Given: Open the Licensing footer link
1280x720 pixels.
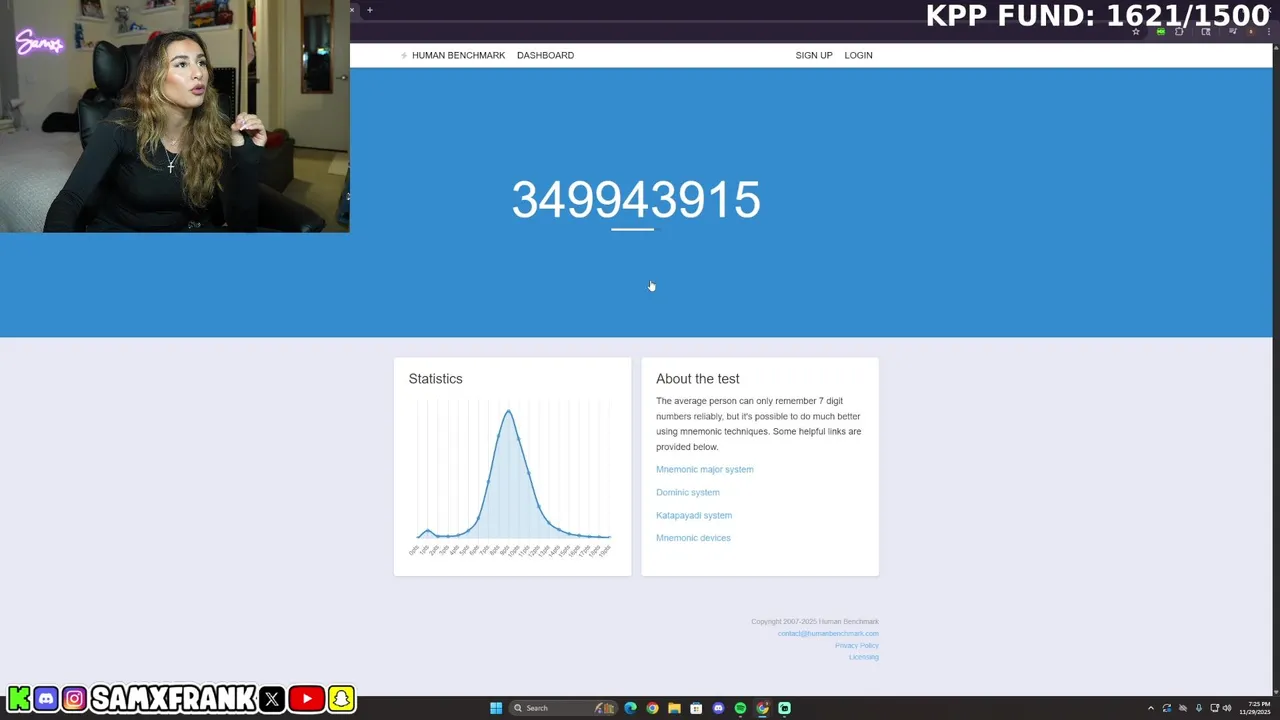Looking at the screenshot, I should [x=864, y=657].
